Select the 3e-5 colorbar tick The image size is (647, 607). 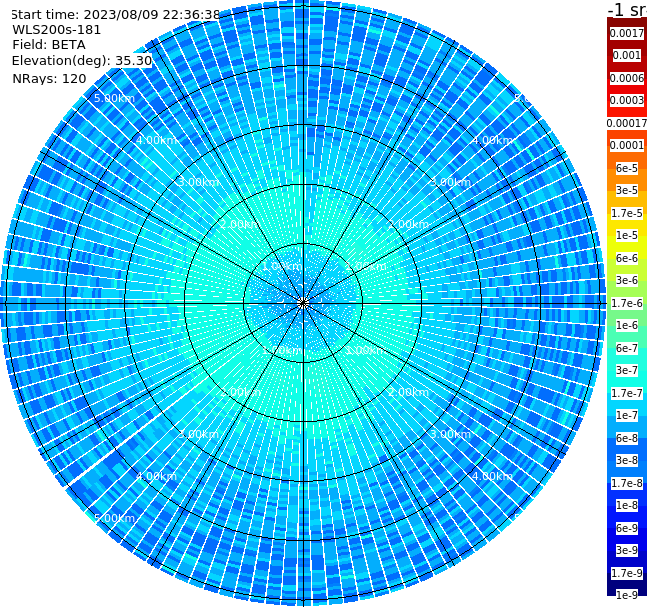[627, 190]
